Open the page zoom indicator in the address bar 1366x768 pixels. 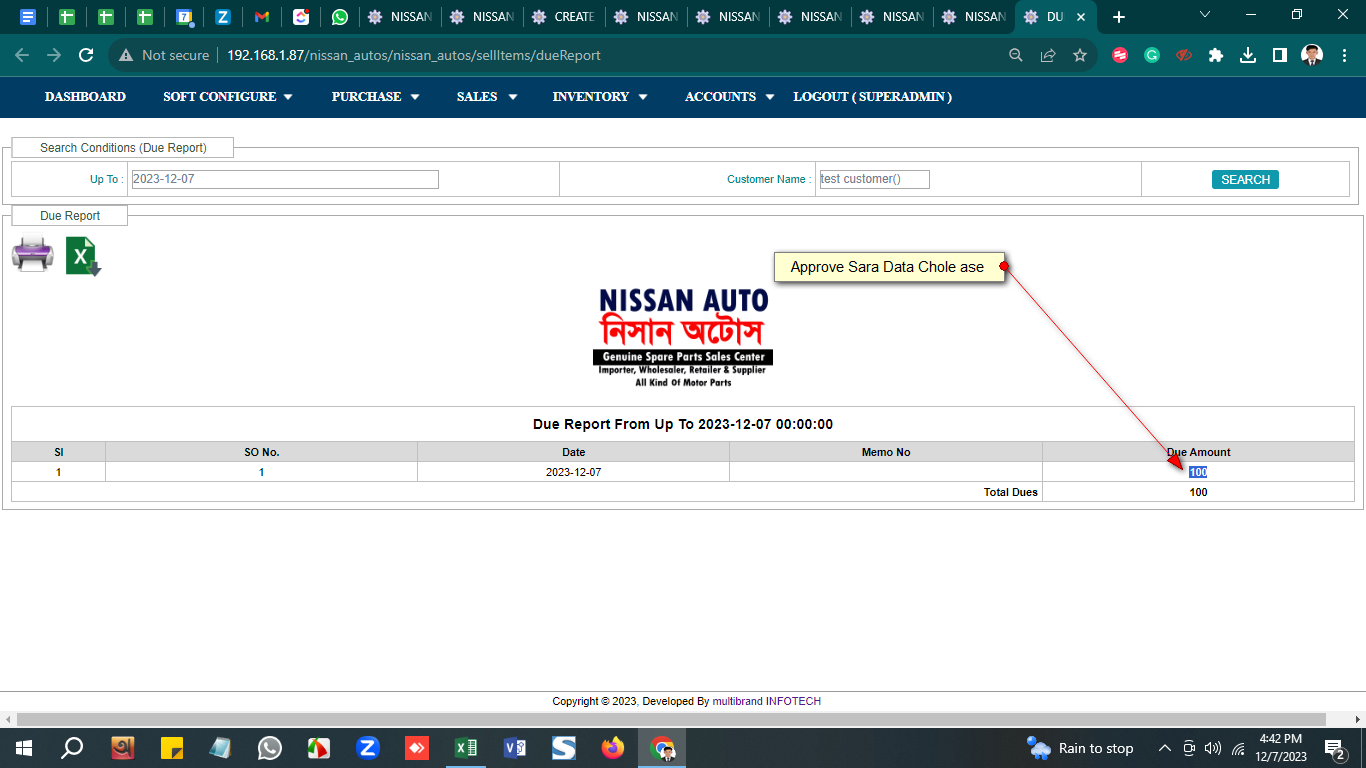pyautogui.click(x=1016, y=55)
